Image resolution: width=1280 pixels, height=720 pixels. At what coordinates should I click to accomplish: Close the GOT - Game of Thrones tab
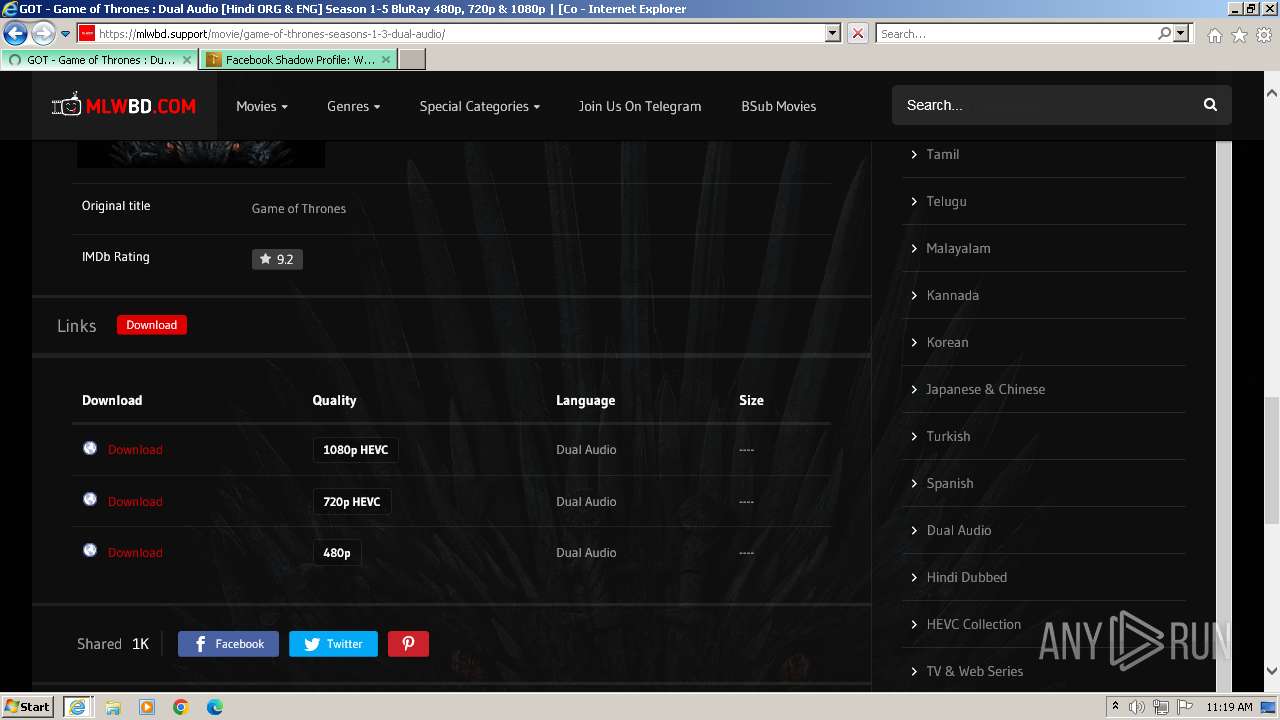coord(187,60)
